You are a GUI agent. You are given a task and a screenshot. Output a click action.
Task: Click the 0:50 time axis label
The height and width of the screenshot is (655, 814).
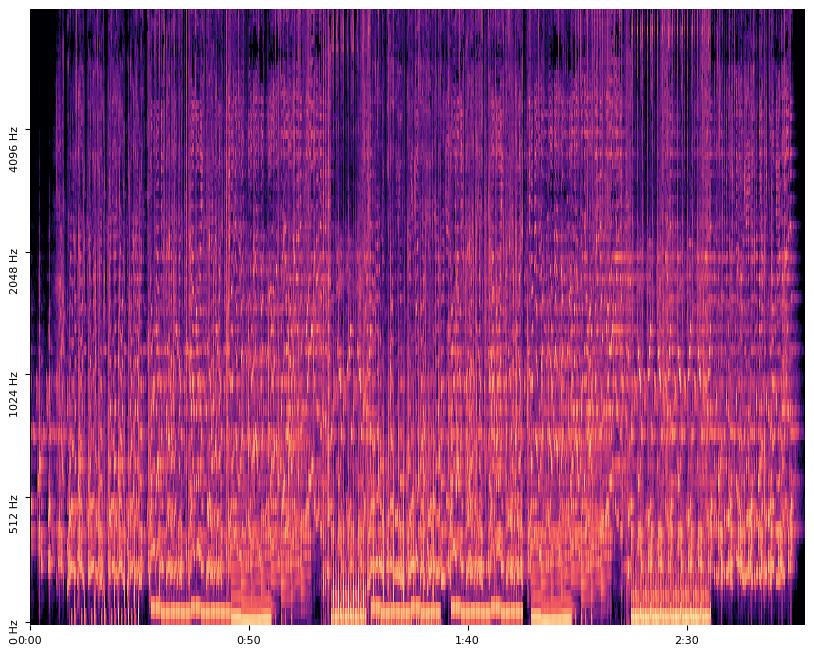[249, 640]
